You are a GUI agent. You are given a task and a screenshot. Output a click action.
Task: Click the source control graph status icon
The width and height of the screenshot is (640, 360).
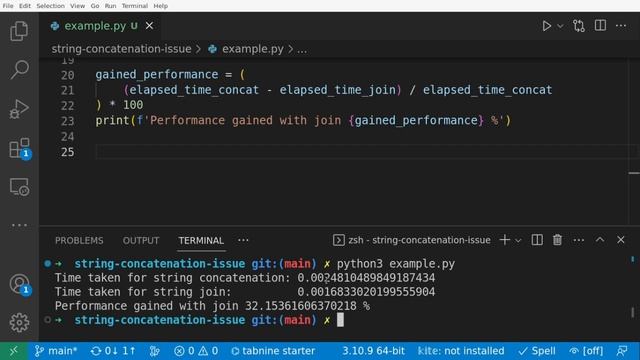coord(154,351)
